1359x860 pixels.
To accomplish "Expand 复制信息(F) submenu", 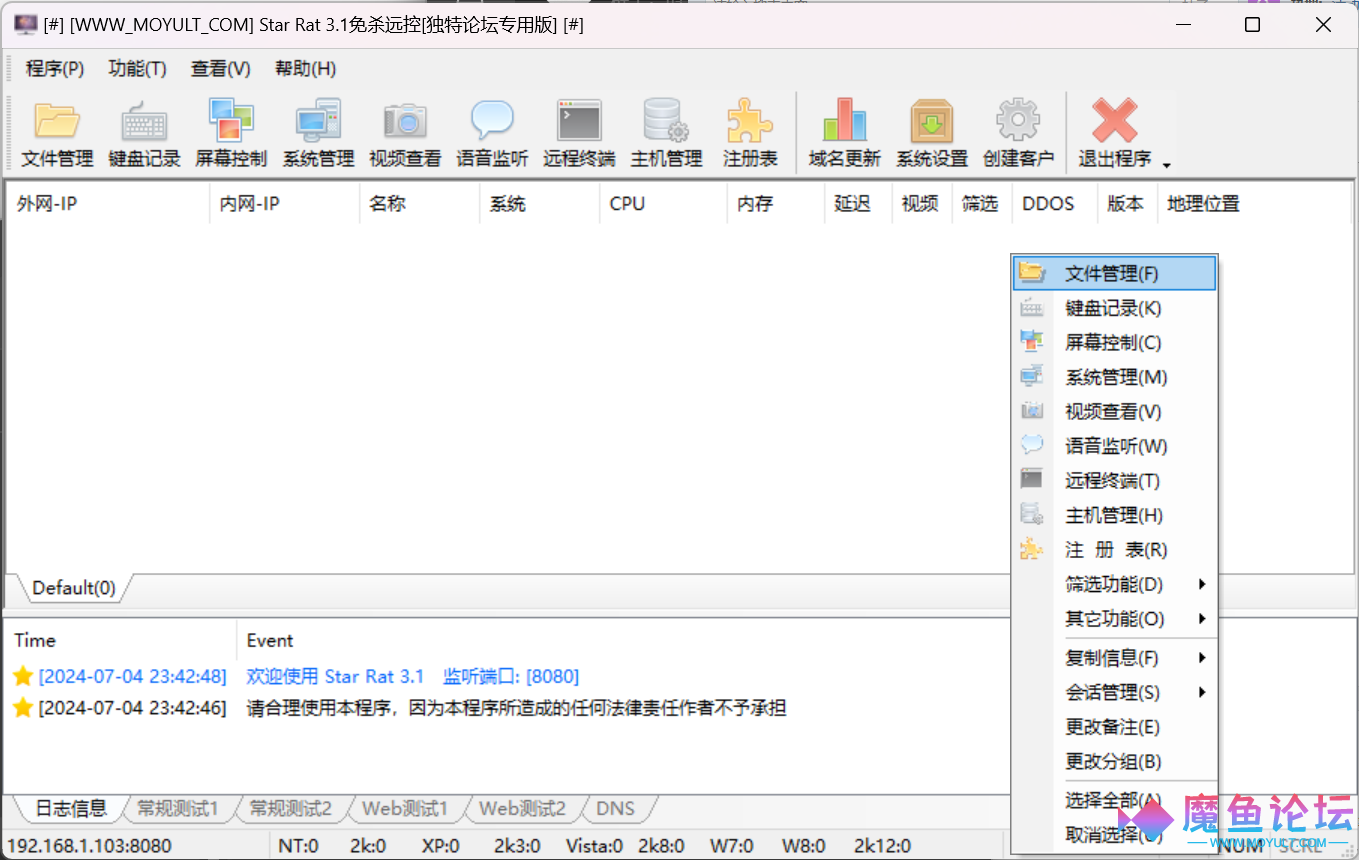I will click(1115, 658).
